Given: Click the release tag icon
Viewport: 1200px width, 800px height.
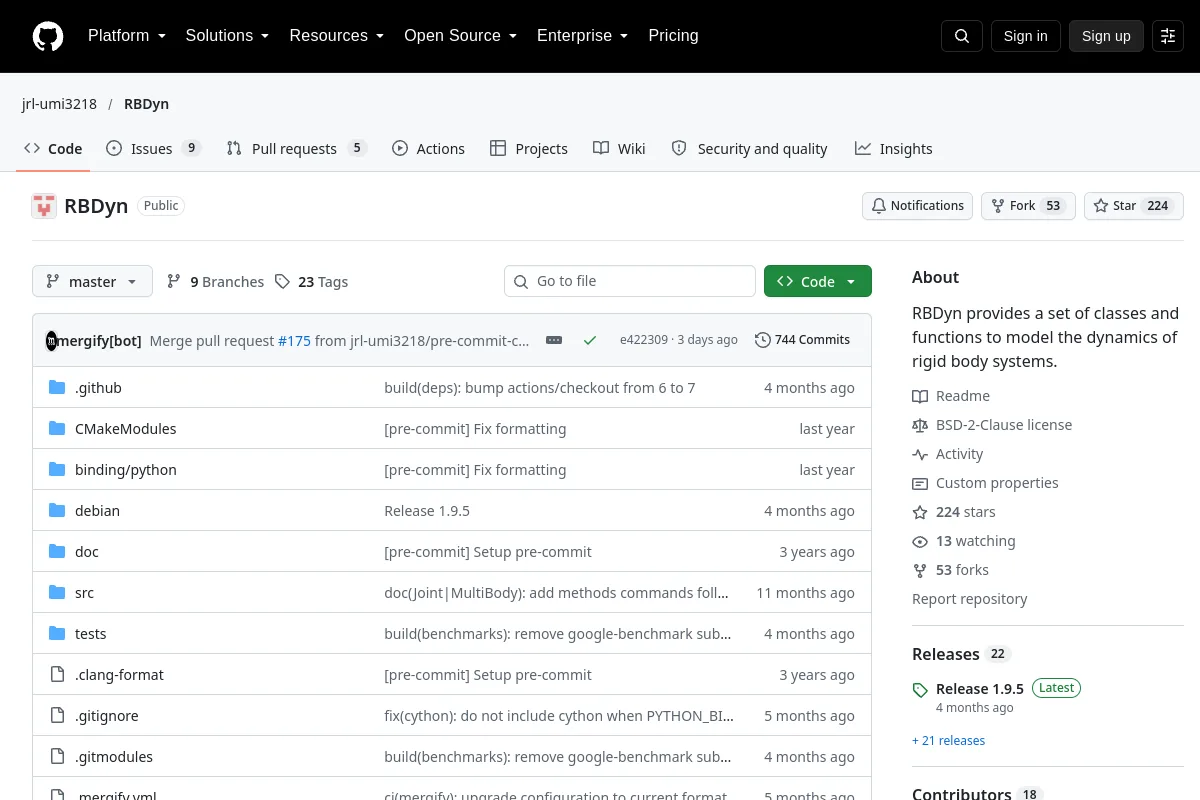Looking at the screenshot, I should coord(920,690).
